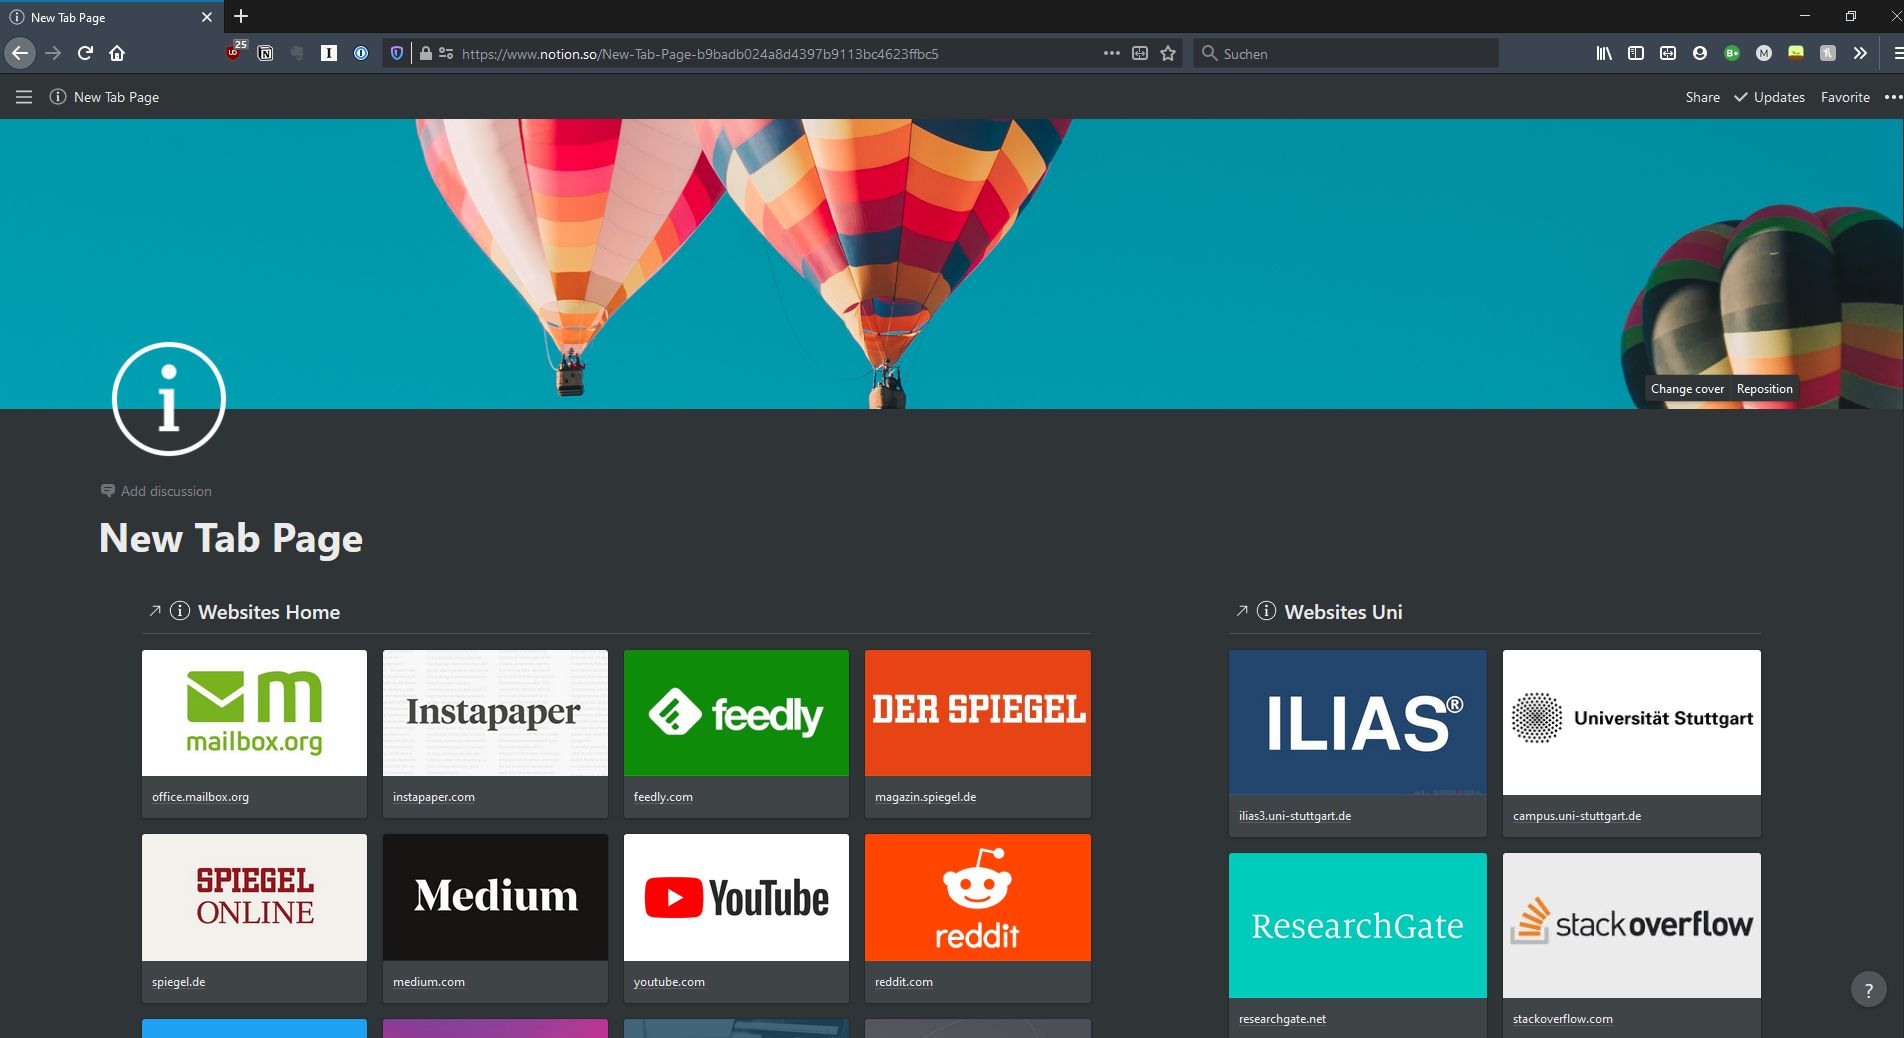Click the uBlock Origin extension icon
Screen dimensions: 1904x1038
pyautogui.click(x=234, y=53)
